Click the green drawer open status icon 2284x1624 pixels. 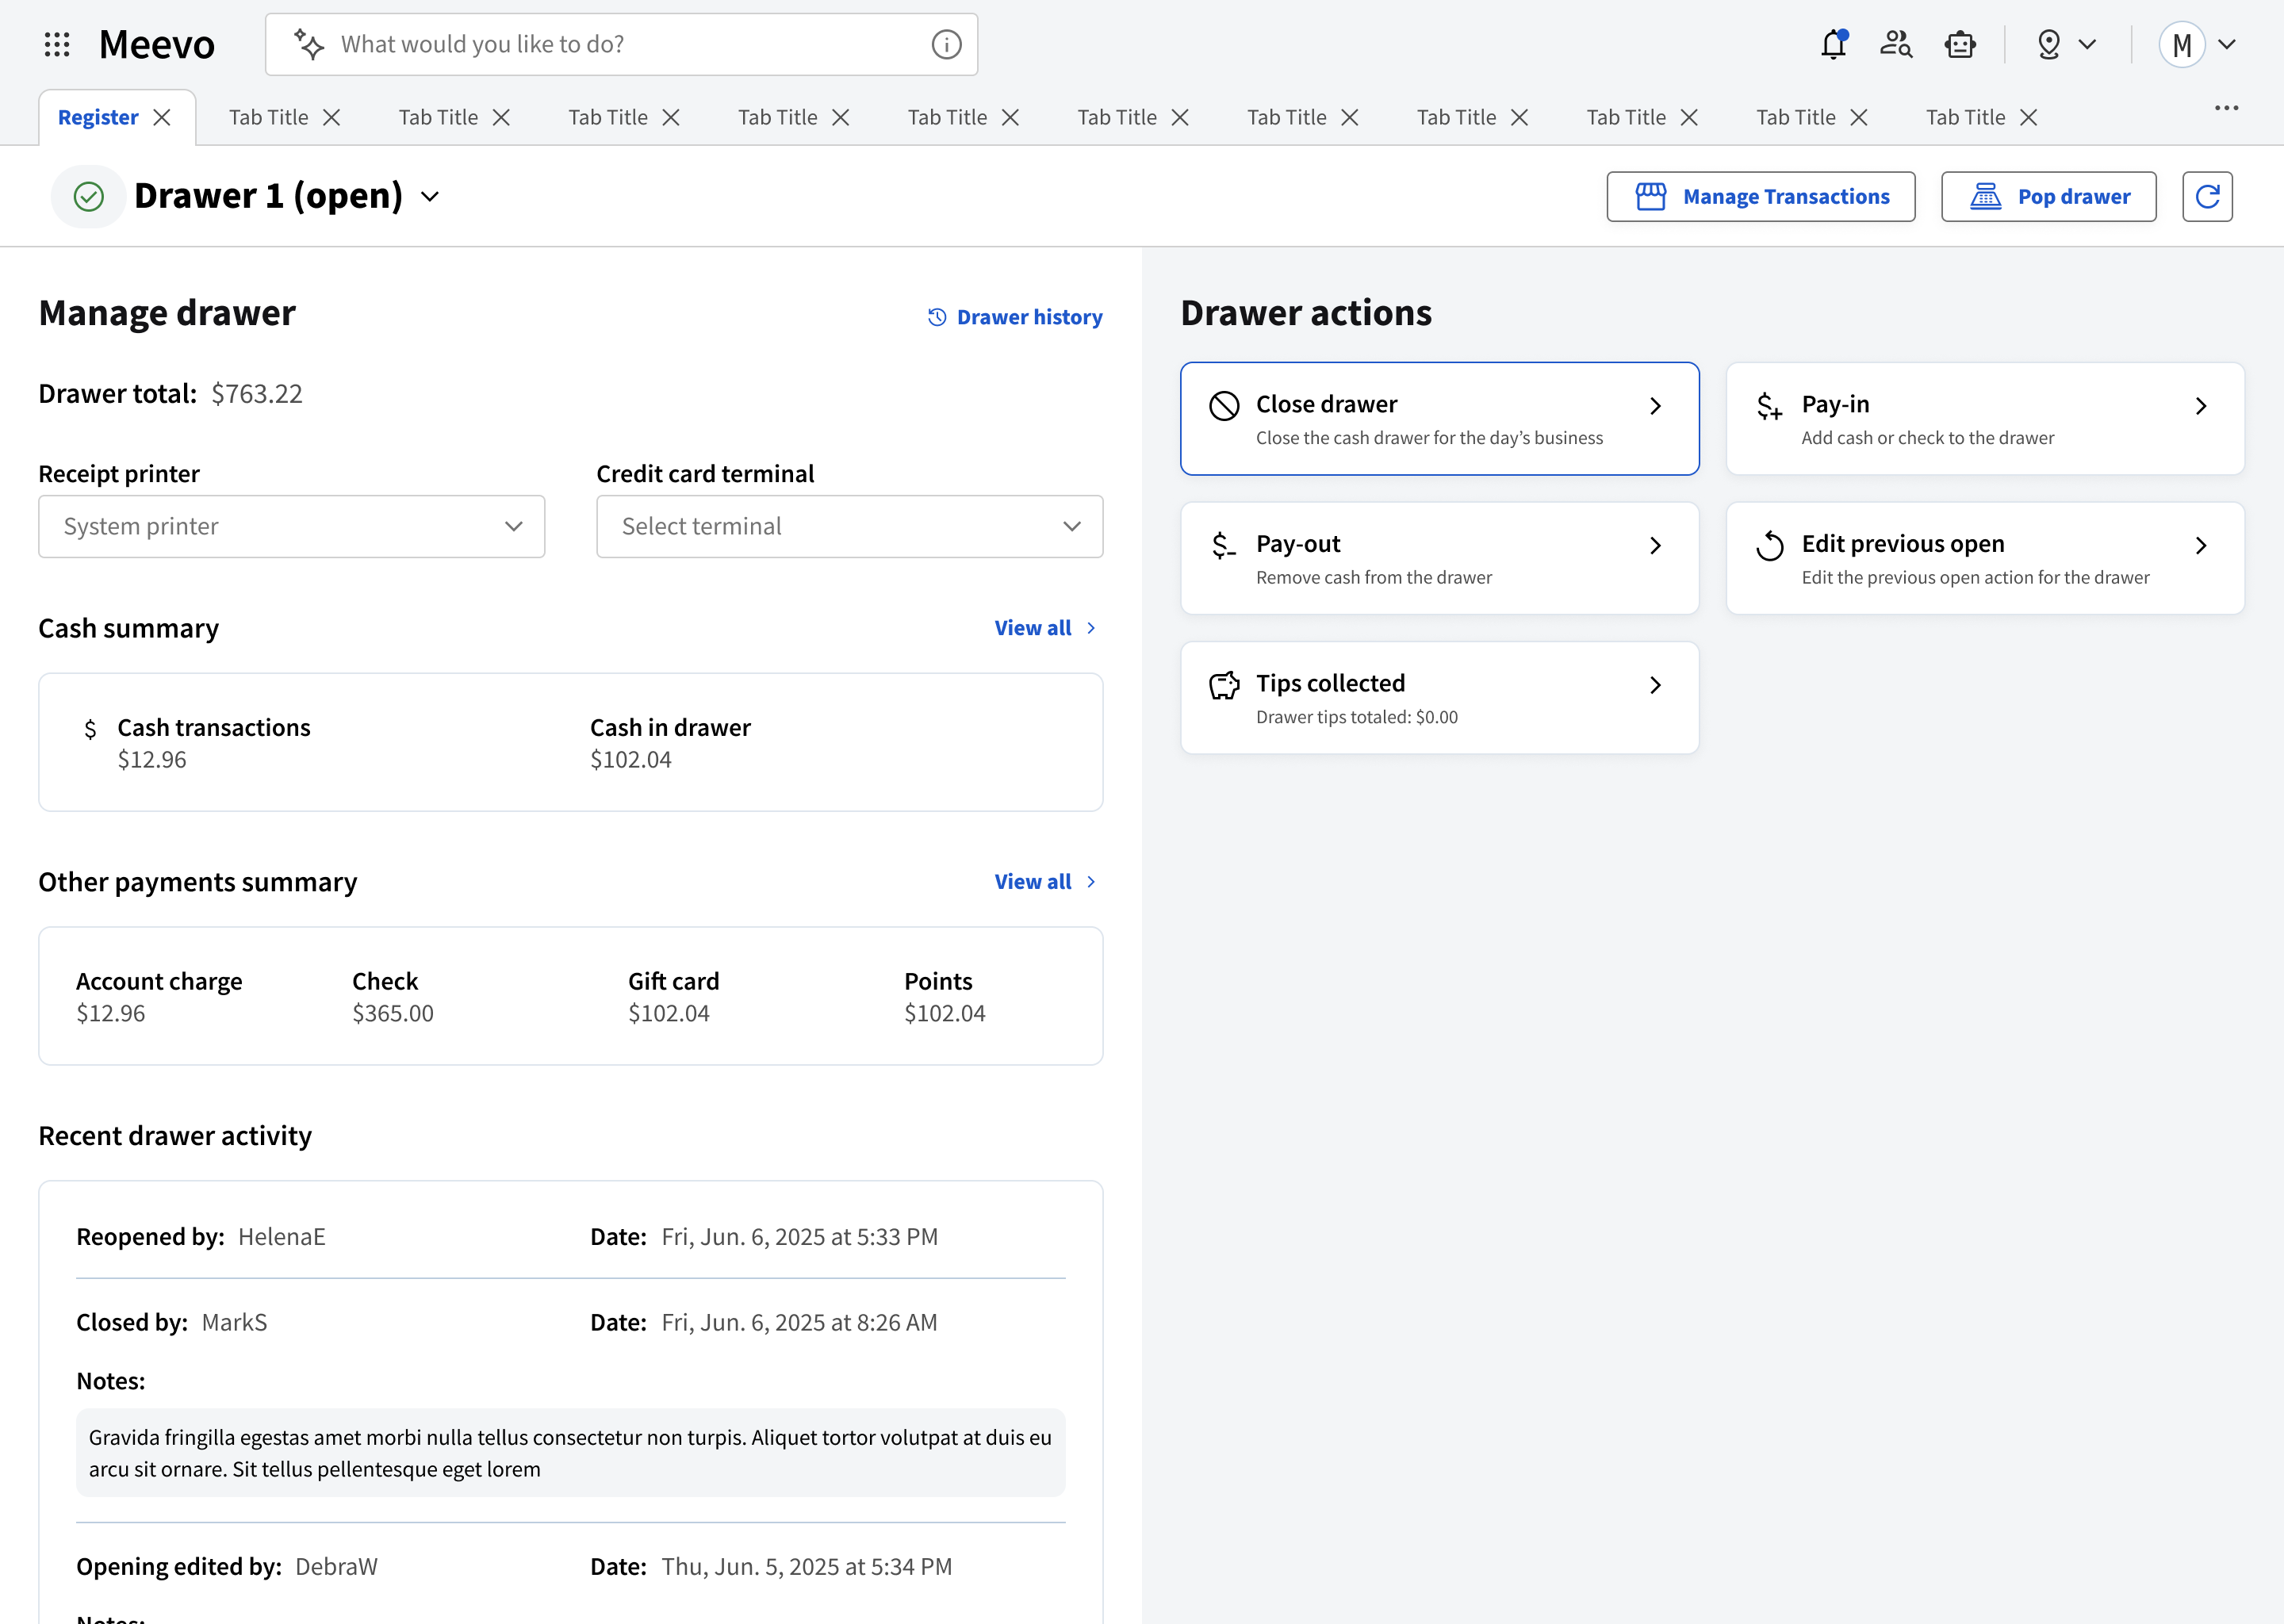point(88,196)
